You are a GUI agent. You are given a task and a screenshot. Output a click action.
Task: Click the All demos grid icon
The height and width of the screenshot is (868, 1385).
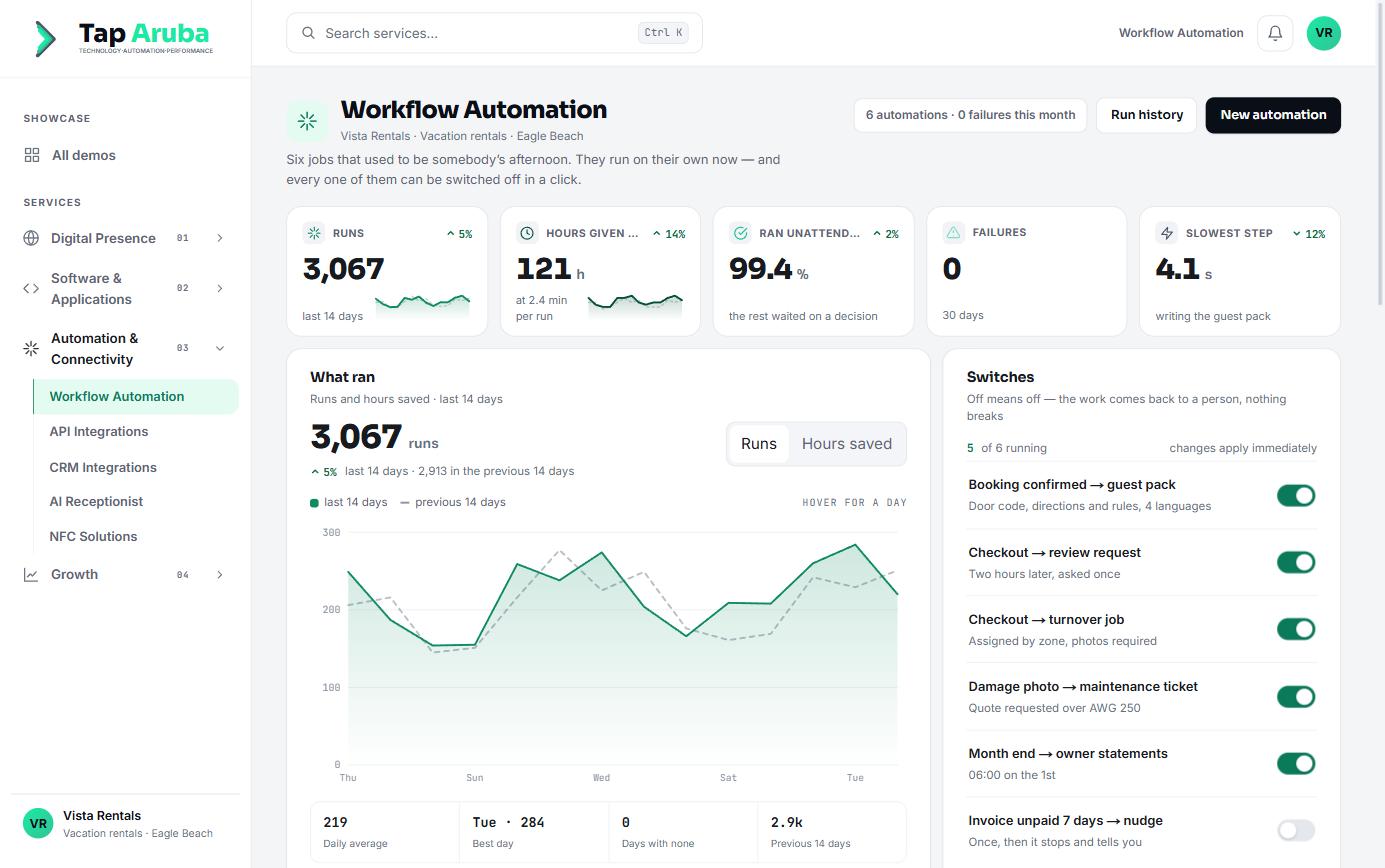tap(32, 155)
